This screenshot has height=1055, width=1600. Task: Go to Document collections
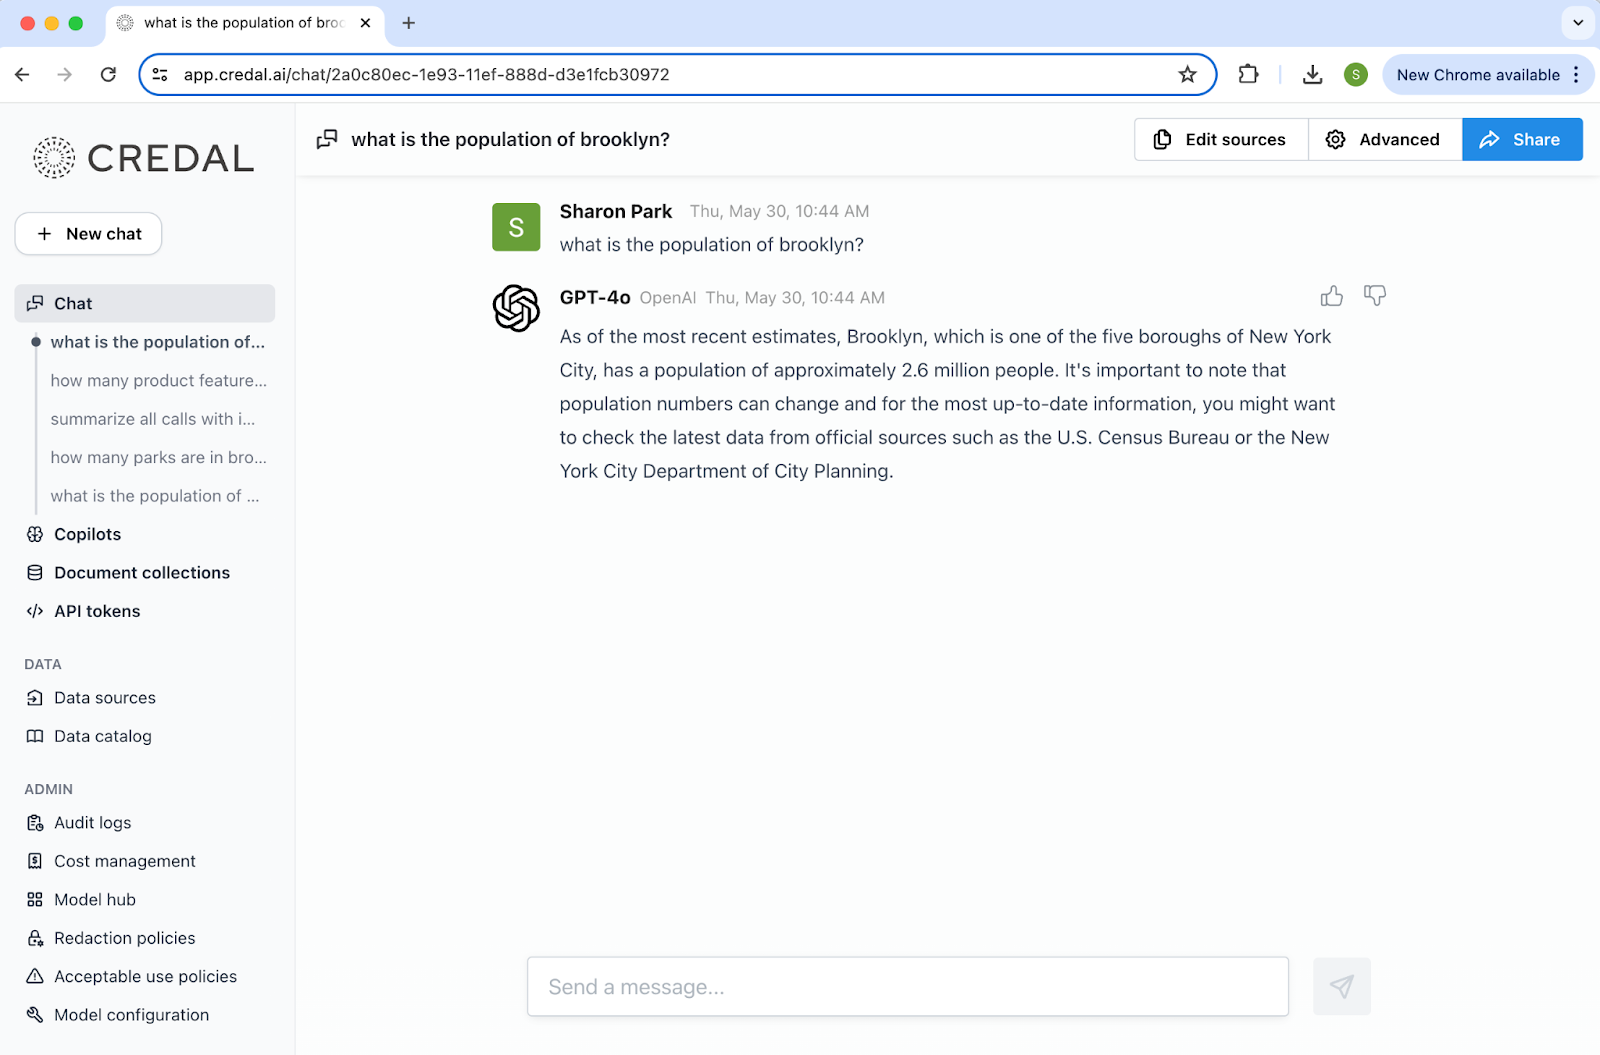pos(141,573)
